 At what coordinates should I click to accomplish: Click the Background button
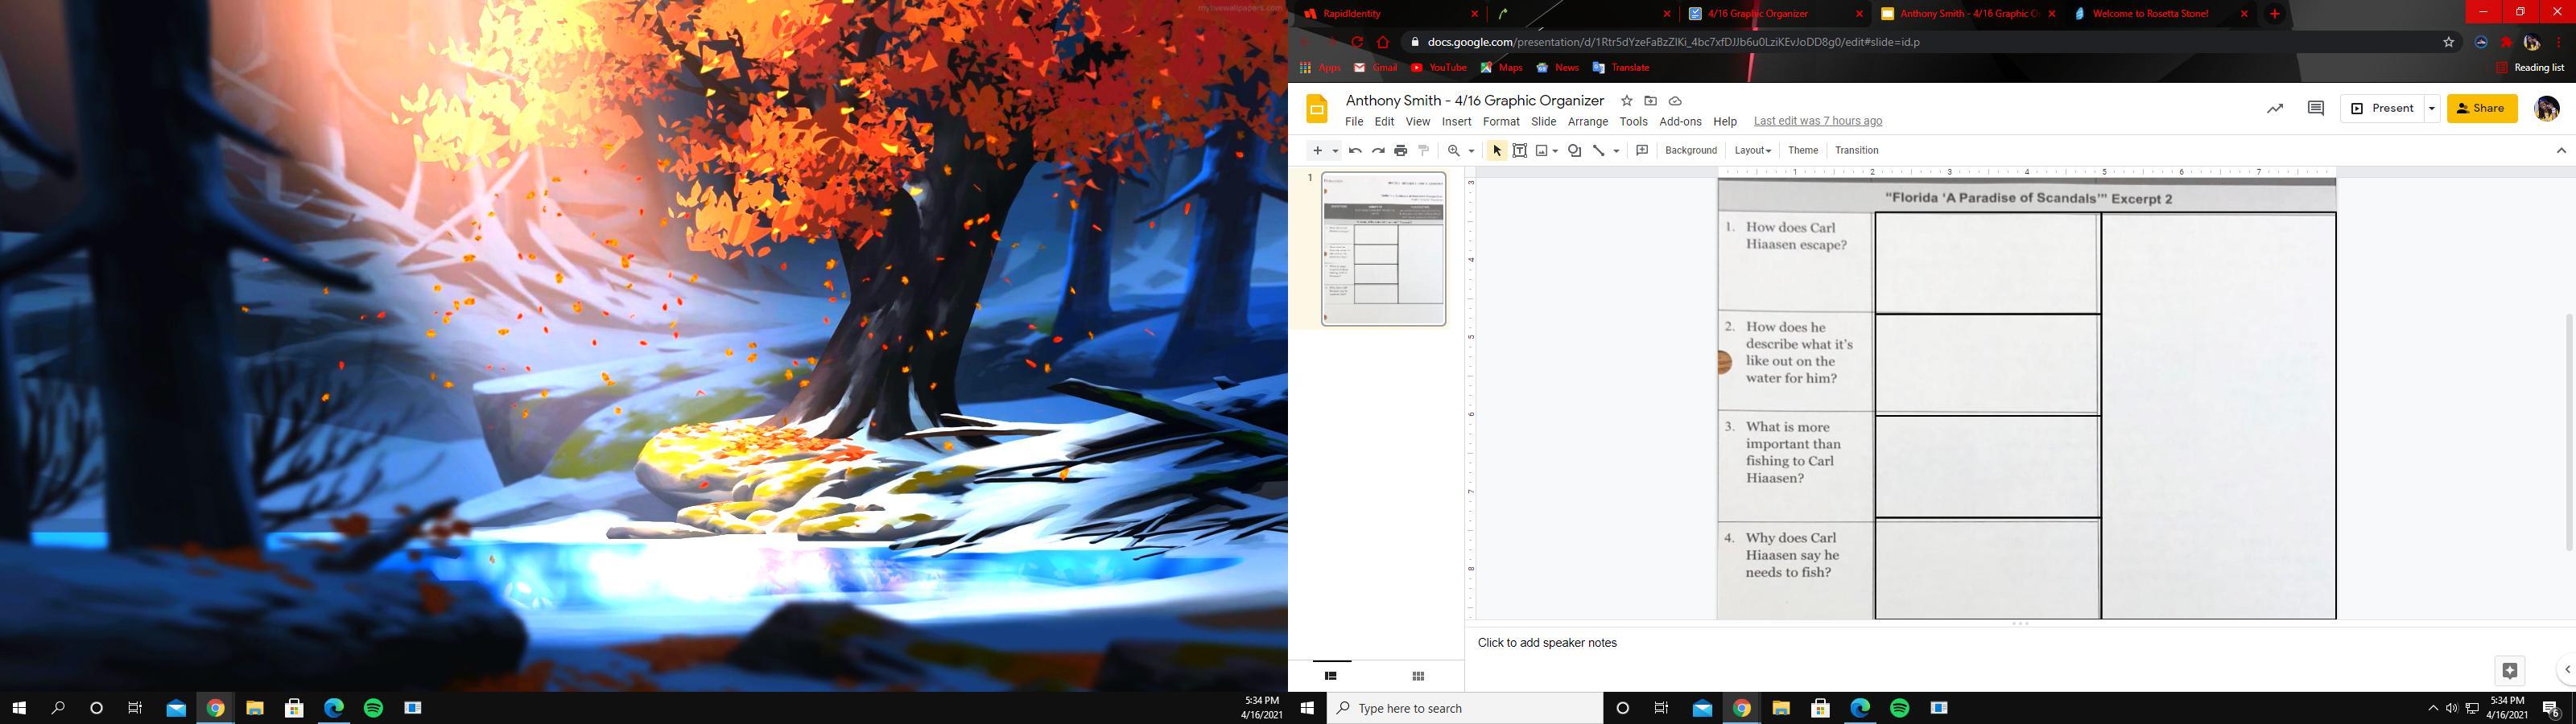[x=1691, y=151]
